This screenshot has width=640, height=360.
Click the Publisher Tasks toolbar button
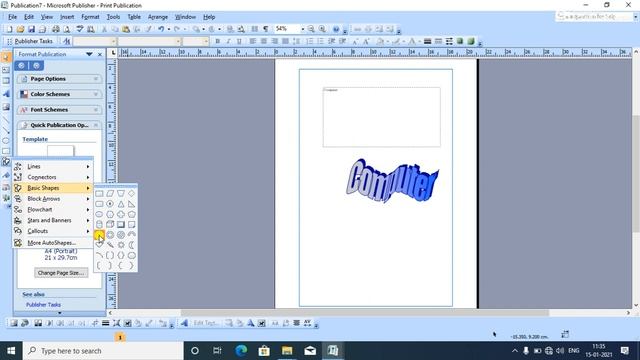coord(29,41)
